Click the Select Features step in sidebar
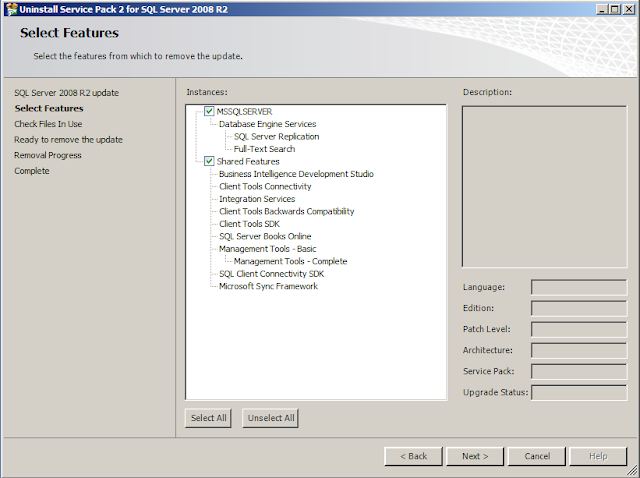Screen dimensions: 640x478 click(49, 108)
